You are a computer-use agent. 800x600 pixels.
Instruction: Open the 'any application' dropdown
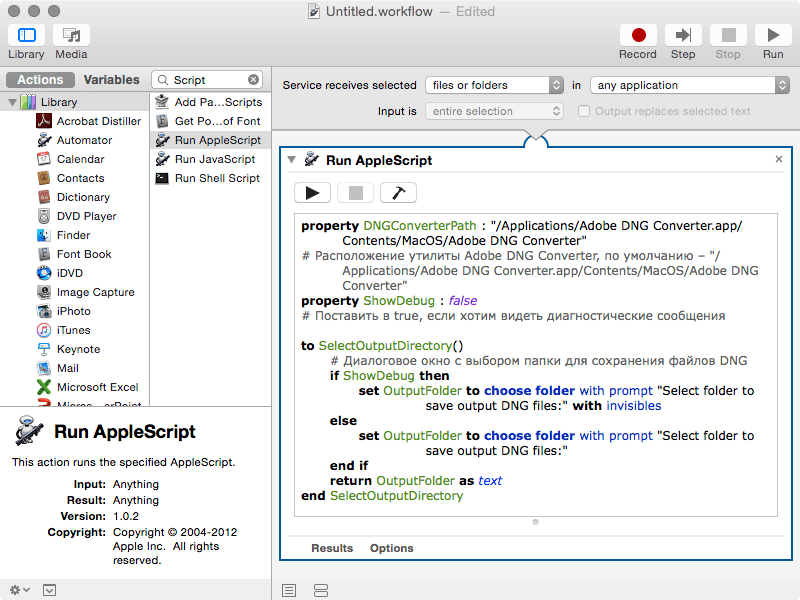(690, 85)
